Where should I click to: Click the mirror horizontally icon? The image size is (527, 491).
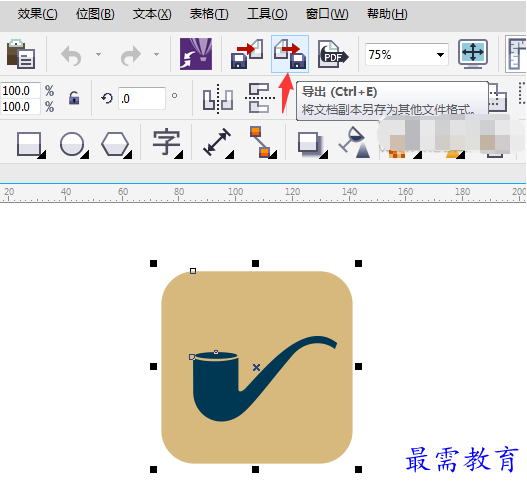pyautogui.click(x=218, y=99)
